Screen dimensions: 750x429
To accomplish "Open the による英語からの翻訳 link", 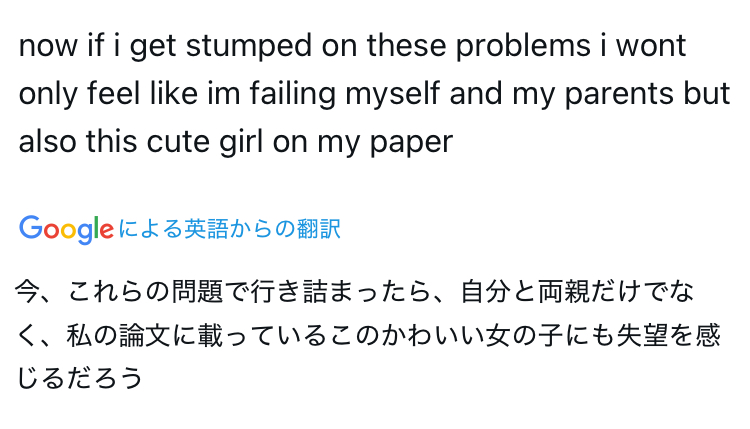I will pyautogui.click(x=229, y=229).
